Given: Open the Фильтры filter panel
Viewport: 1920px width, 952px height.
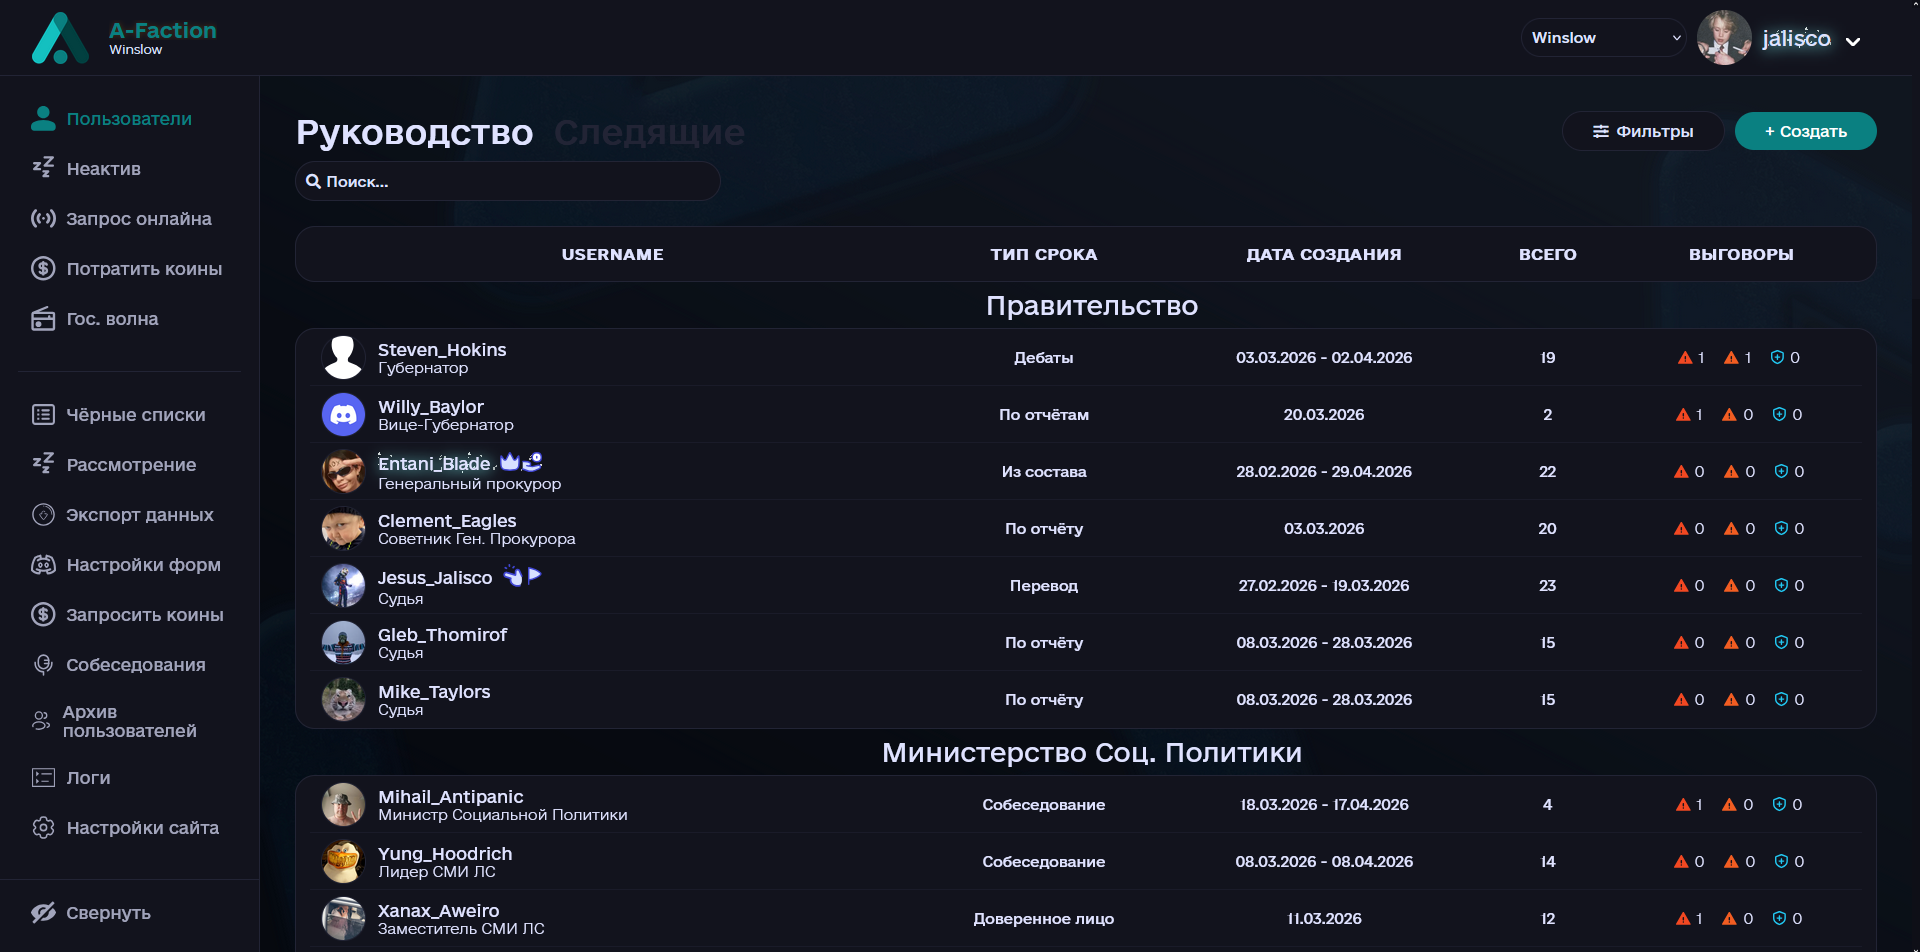Looking at the screenshot, I should (x=1642, y=131).
